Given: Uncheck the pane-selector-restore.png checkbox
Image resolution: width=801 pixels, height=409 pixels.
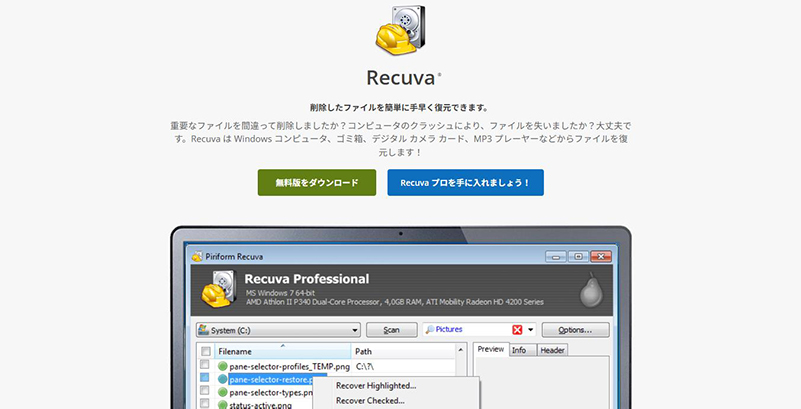Looking at the screenshot, I should coord(204,378).
